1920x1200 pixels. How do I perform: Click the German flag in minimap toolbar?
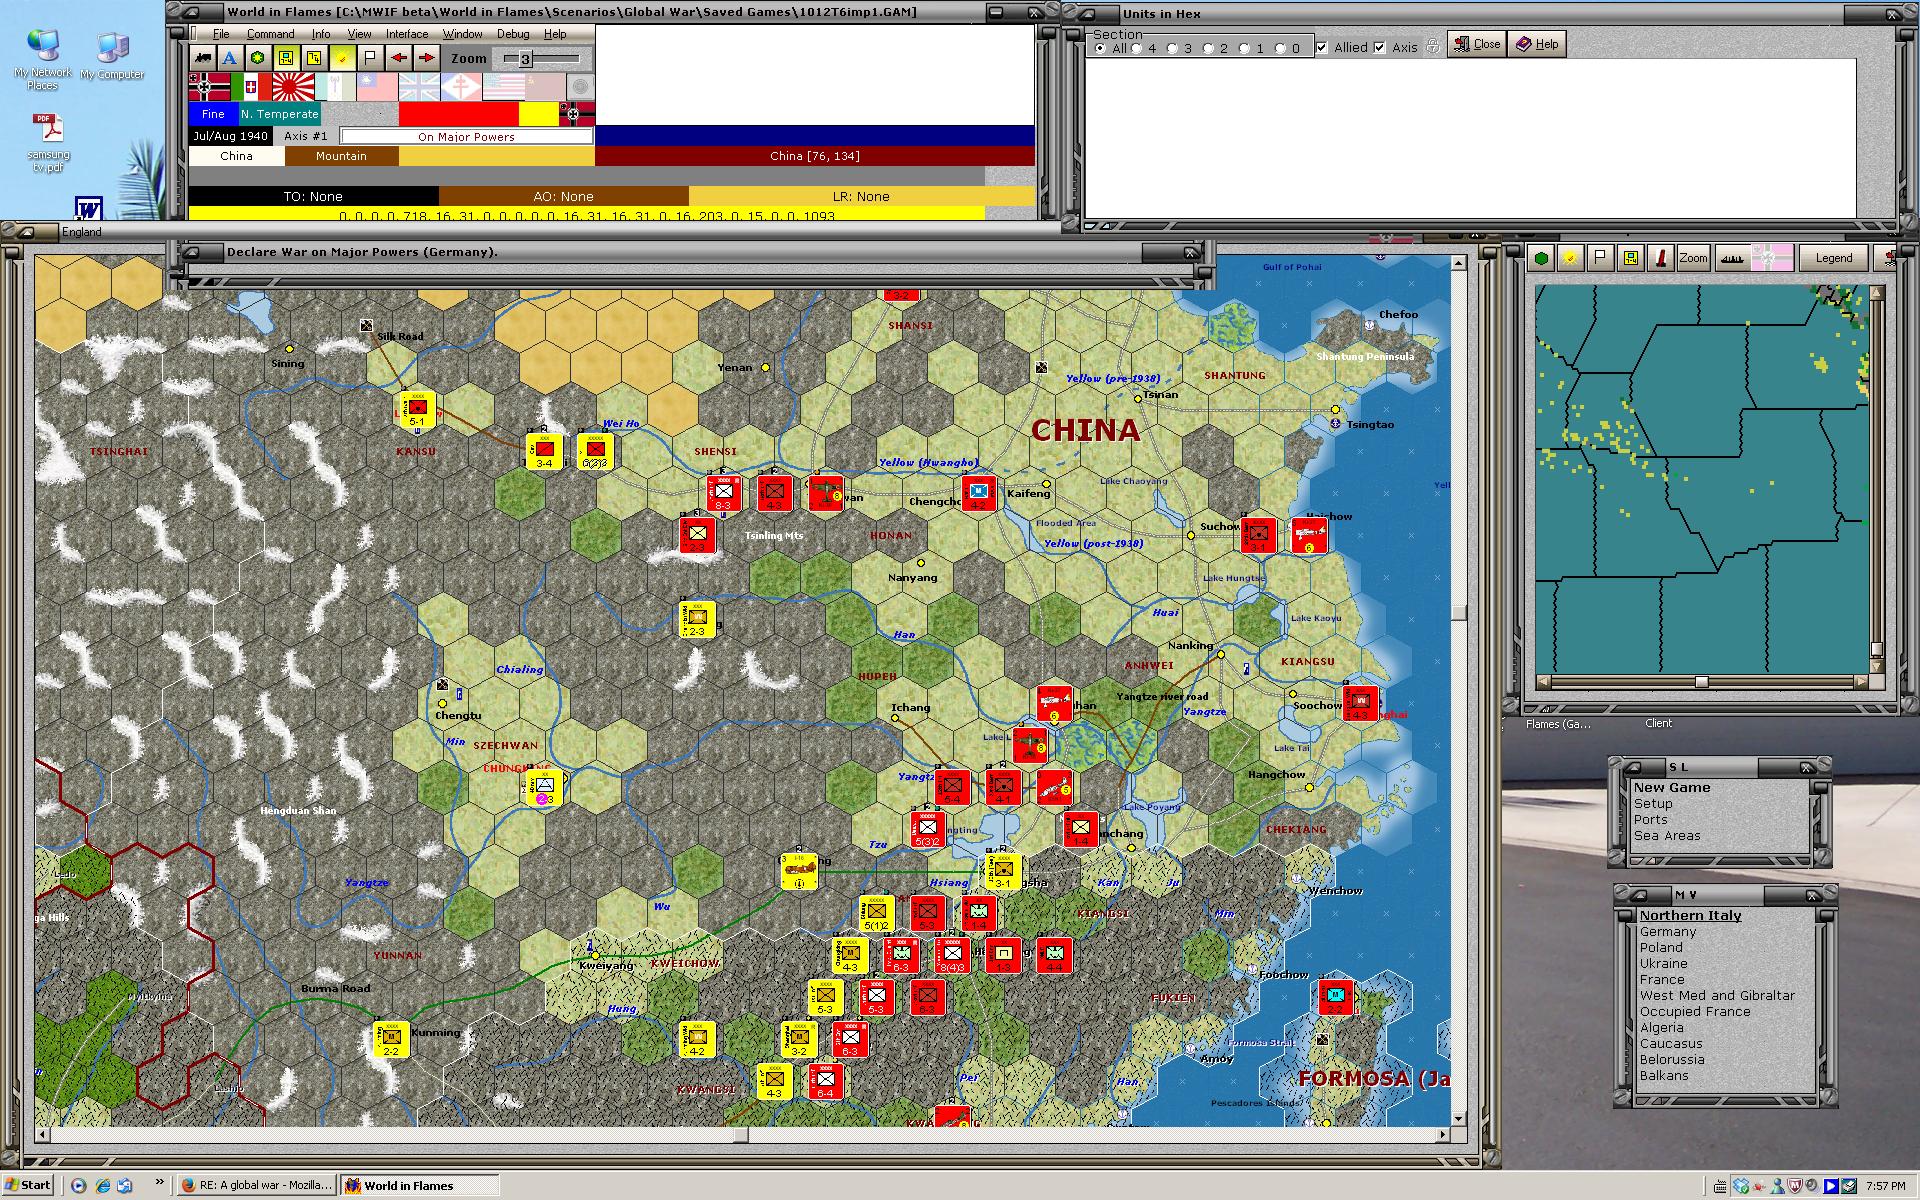tap(1773, 258)
